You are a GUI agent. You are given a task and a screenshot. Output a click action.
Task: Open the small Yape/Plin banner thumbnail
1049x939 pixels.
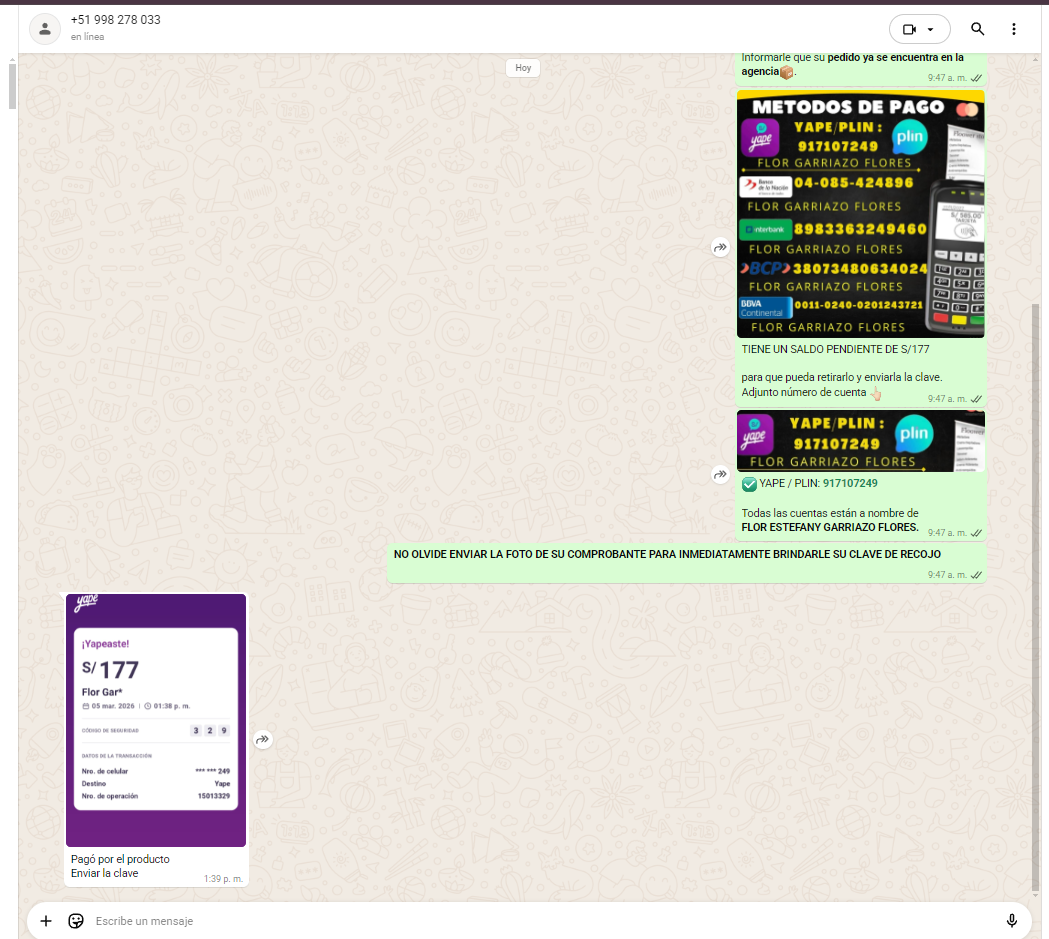[x=860, y=441]
